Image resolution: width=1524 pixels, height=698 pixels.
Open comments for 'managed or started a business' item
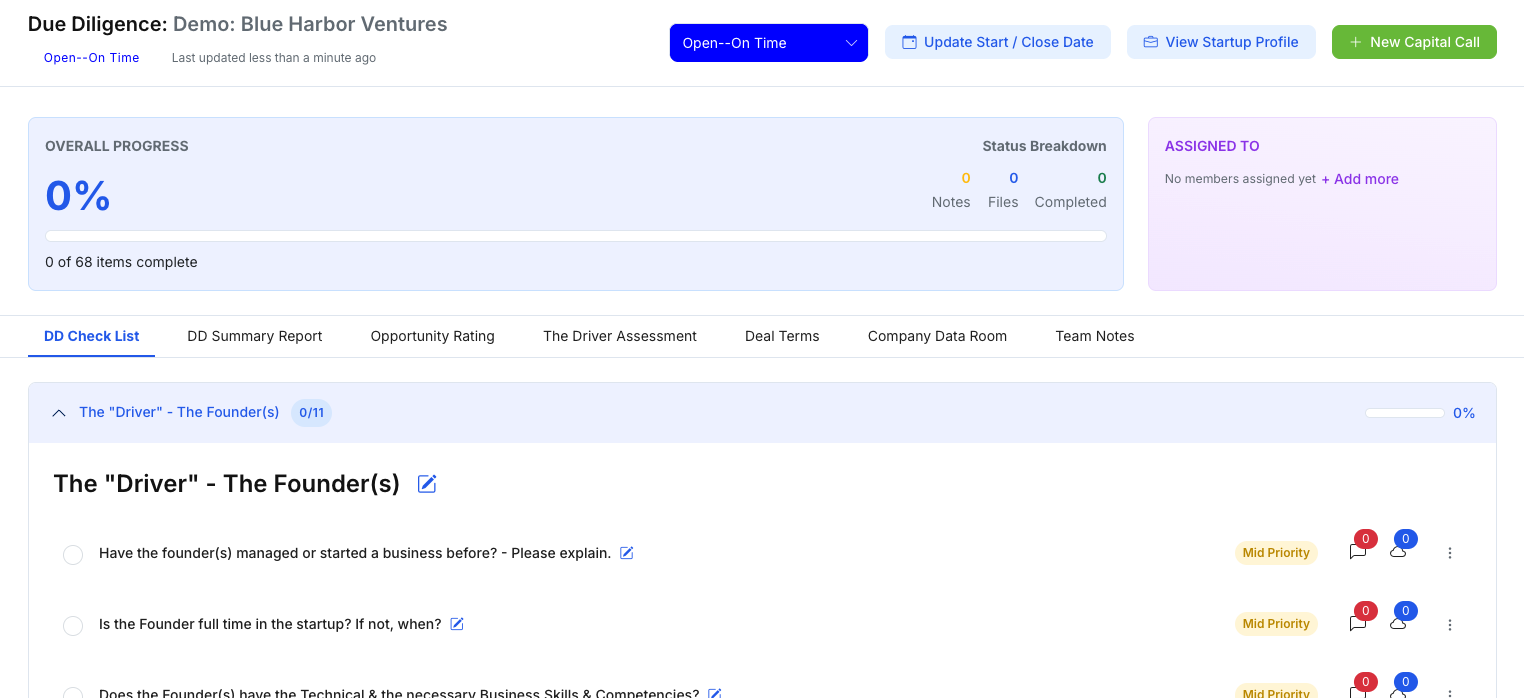1357,552
